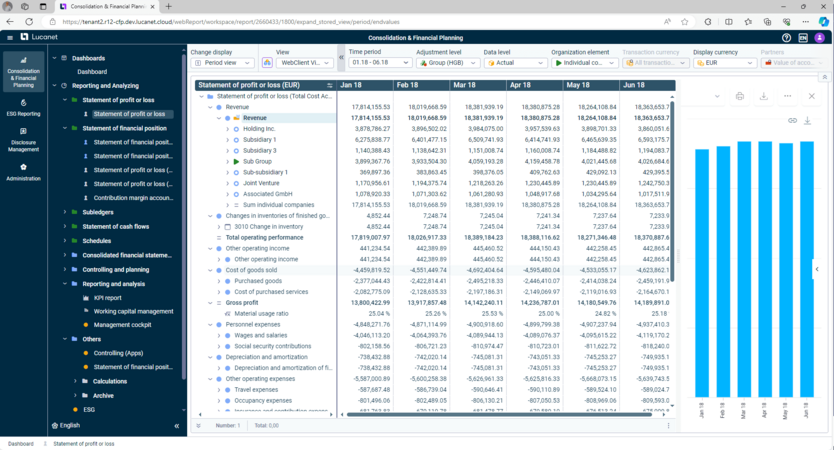Click the Mar 18 column header
The height and width of the screenshot is (450, 834).
click(x=478, y=85)
